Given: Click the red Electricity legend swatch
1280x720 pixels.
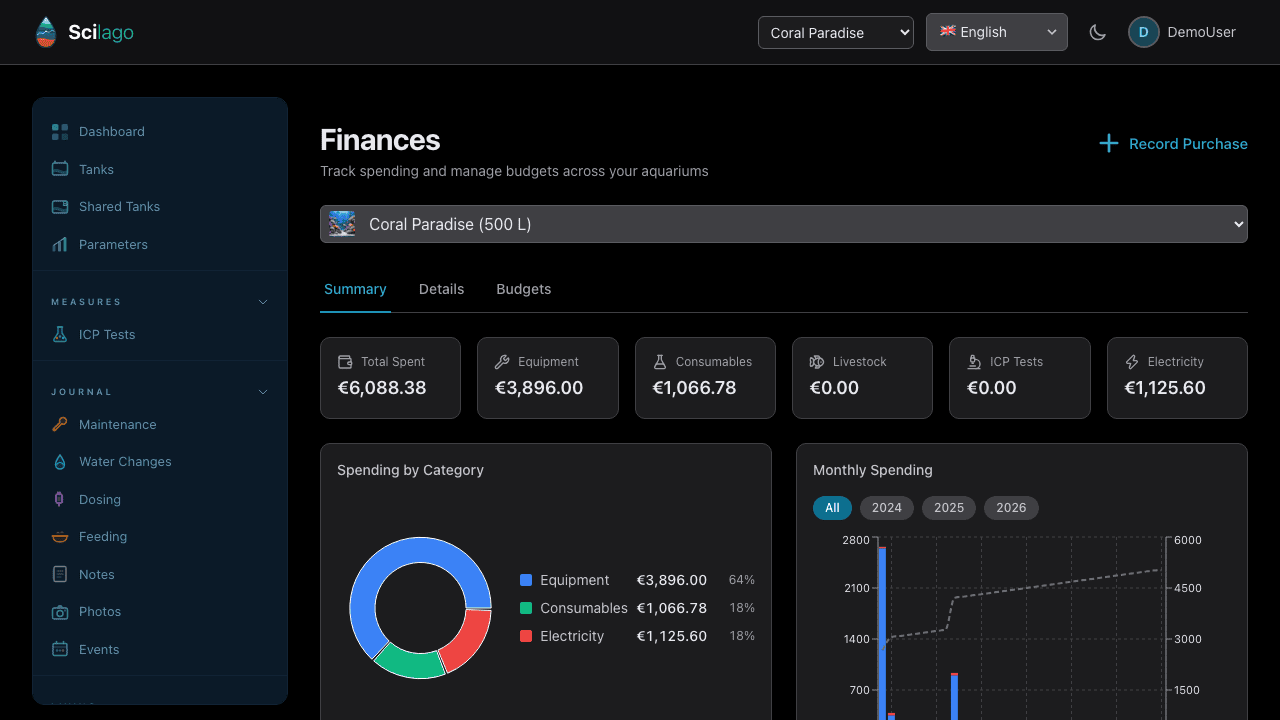Looking at the screenshot, I should 526,636.
